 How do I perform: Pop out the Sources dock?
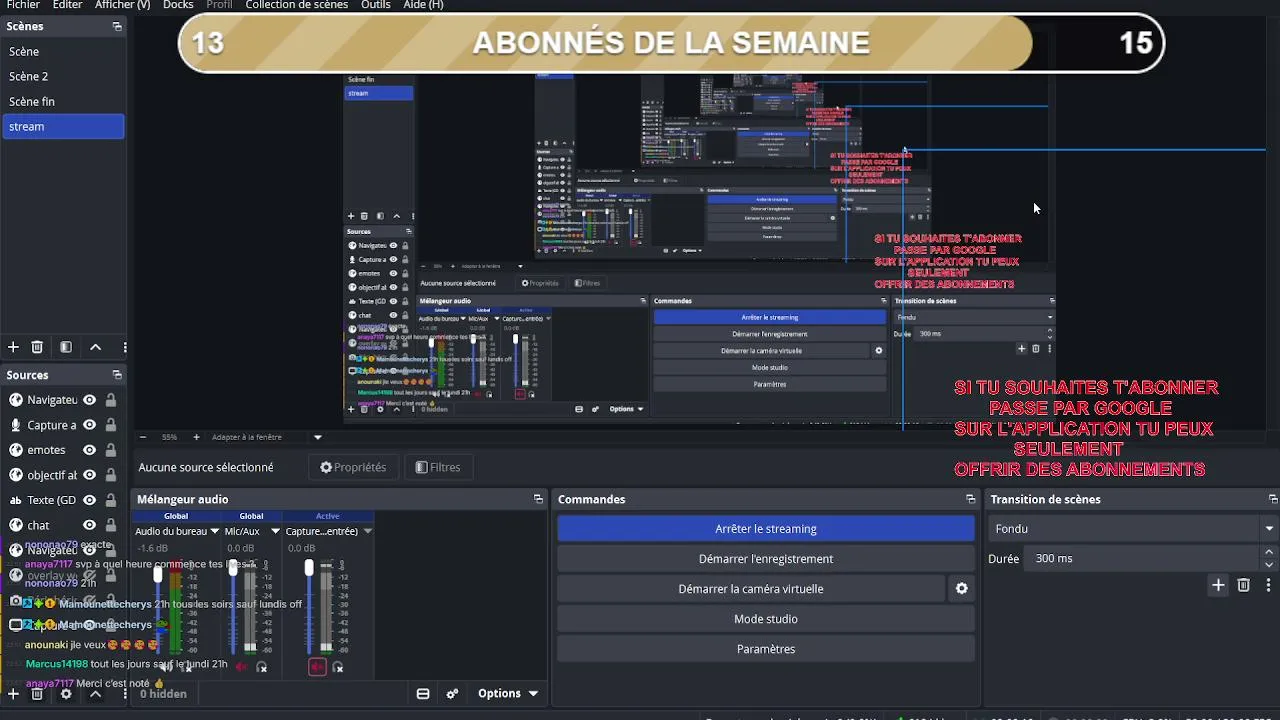tap(117, 375)
